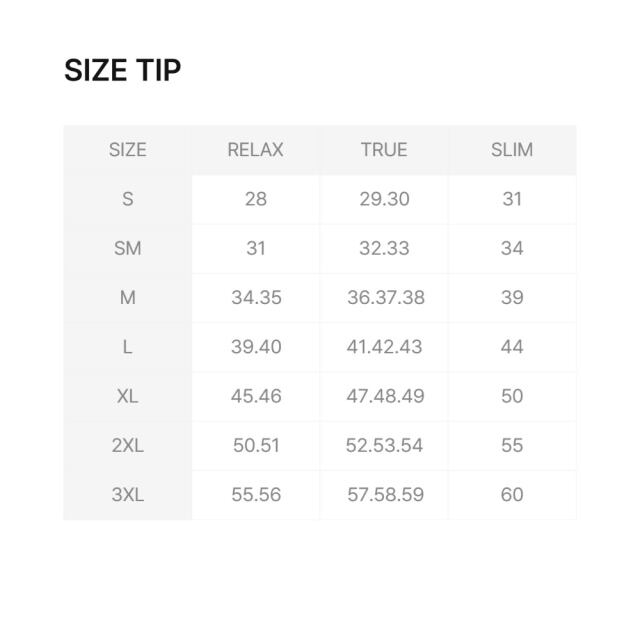Click the 60 SLIM value cell
640x629 pixels.
[512, 494]
